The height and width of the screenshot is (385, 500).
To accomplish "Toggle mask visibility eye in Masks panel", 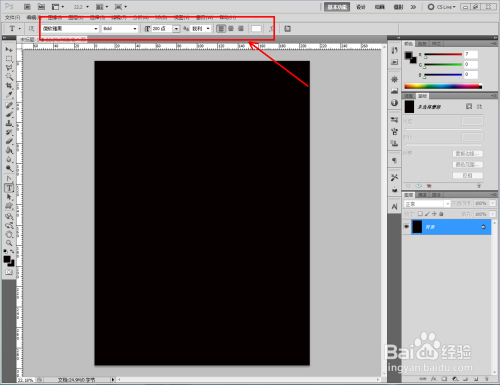I will tap(418, 186).
